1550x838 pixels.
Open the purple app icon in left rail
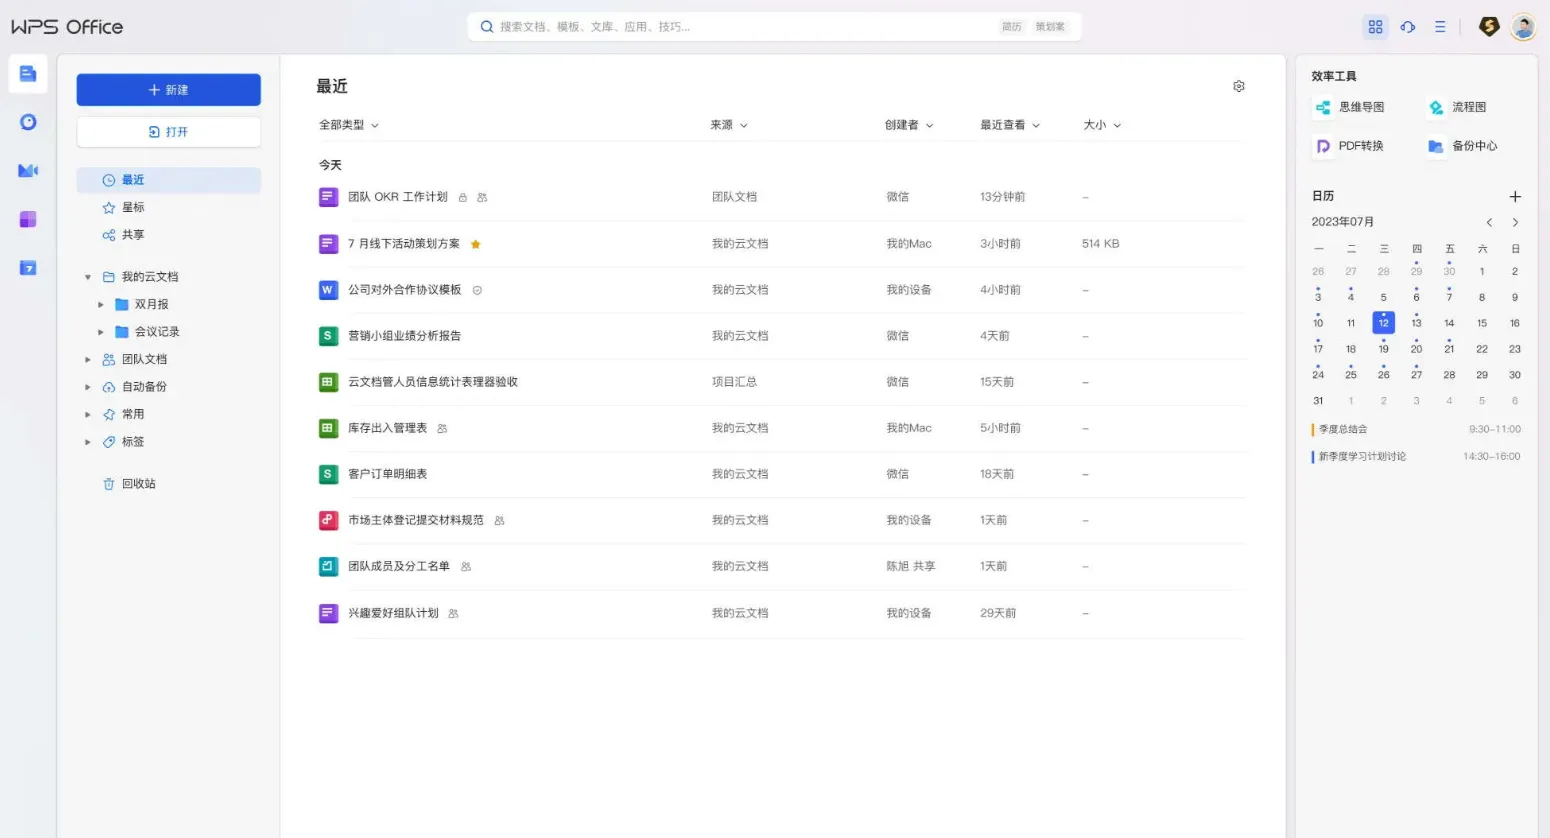click(28, 219)
